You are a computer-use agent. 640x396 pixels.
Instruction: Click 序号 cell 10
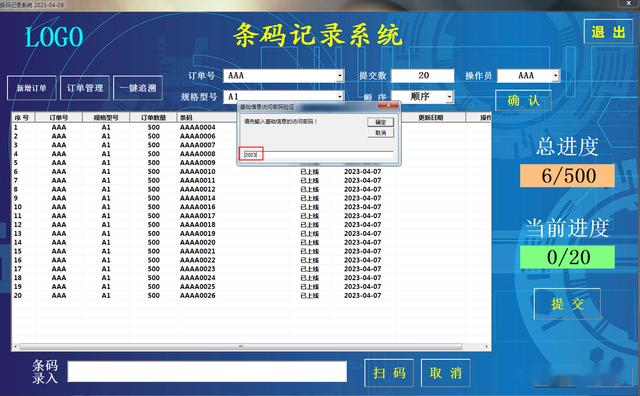(x=18, y=207)
